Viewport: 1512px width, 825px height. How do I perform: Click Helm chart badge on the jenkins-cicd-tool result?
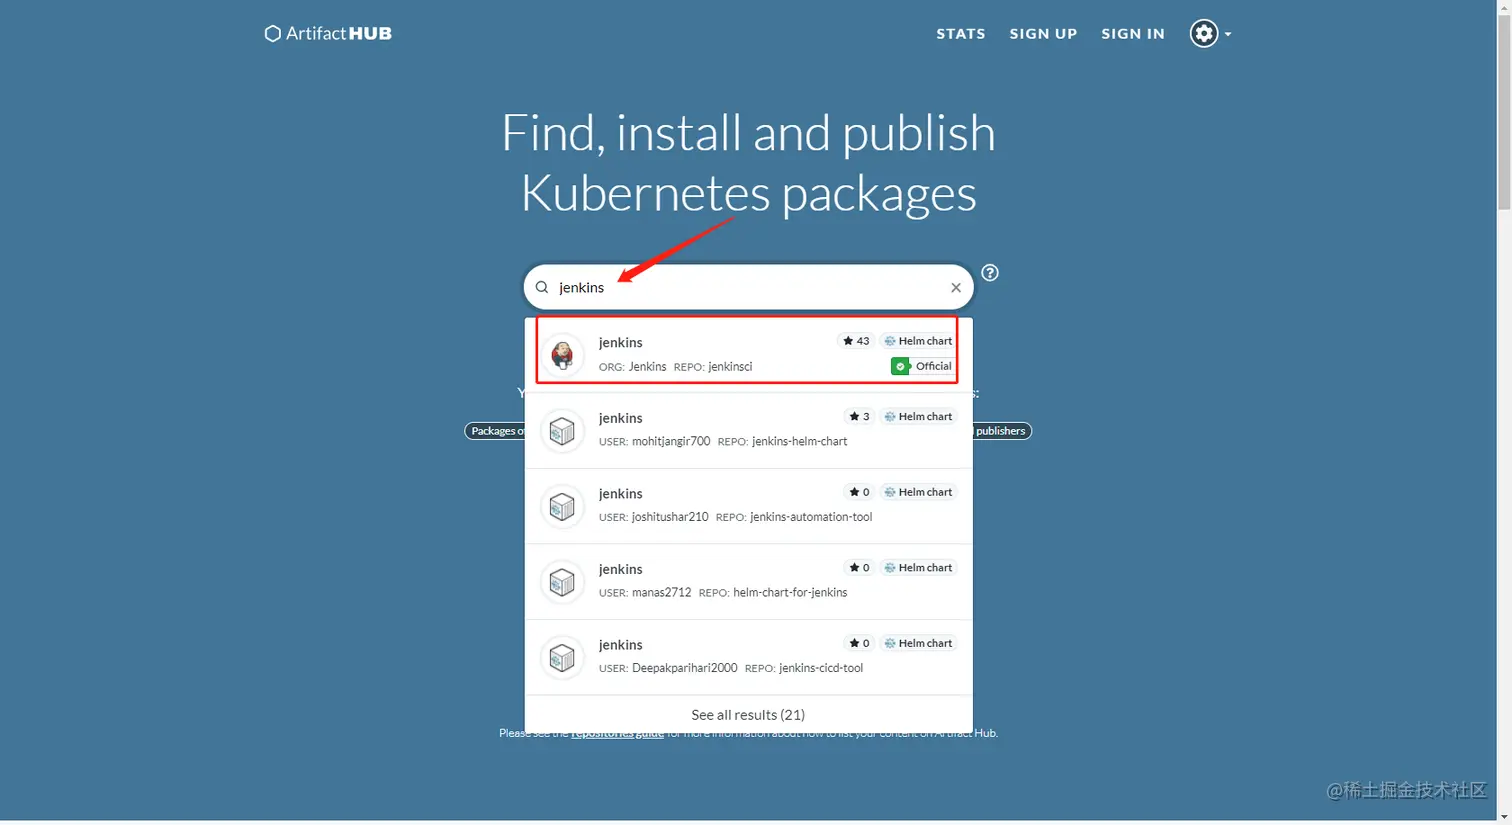tap(918, 643)
